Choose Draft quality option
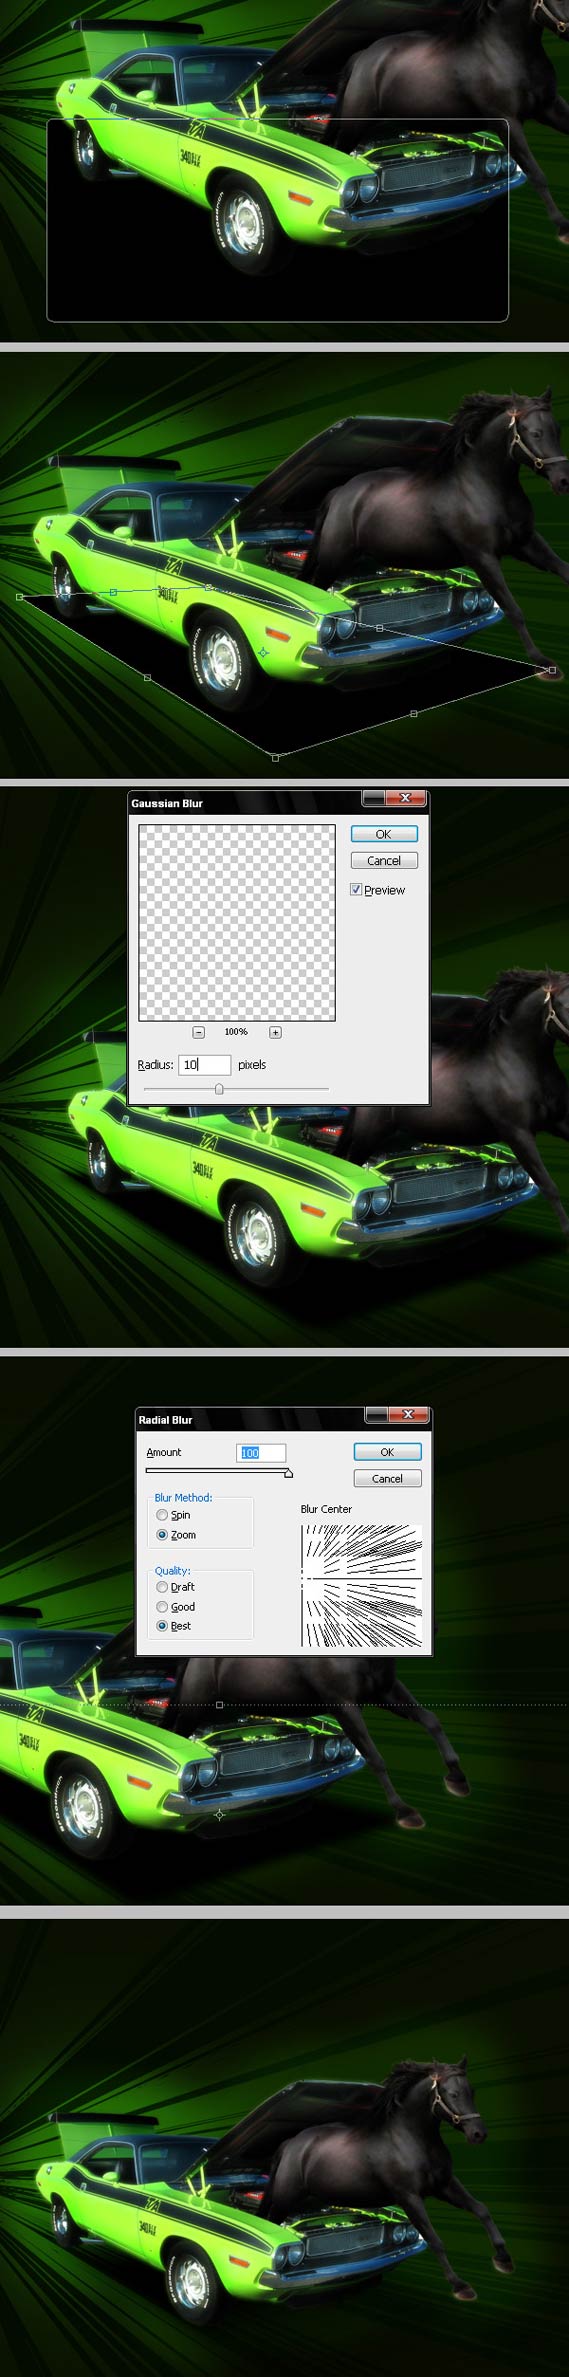This screenshot has width=569, height=2377. pos(162,1587)
